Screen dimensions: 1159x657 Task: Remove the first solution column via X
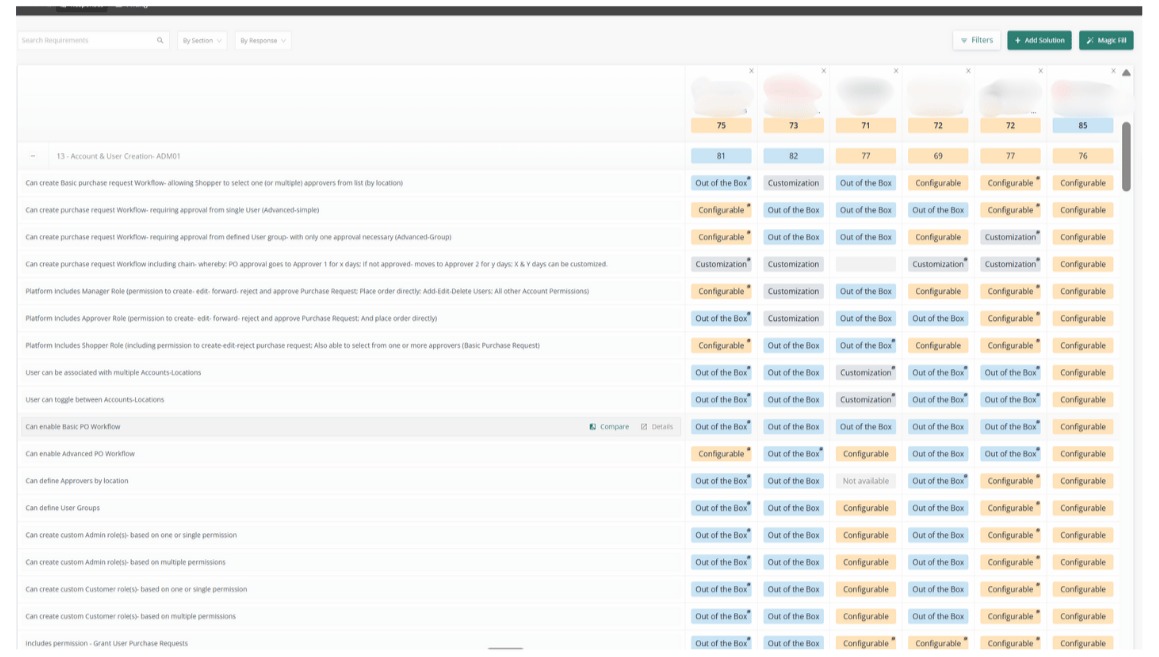(x=751, y=71)
